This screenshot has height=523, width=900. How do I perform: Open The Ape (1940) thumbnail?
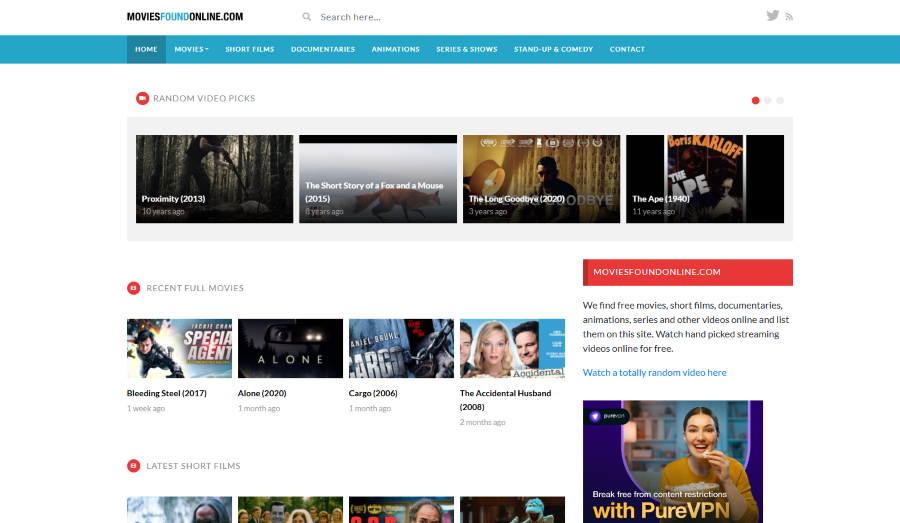click(705, 179)
